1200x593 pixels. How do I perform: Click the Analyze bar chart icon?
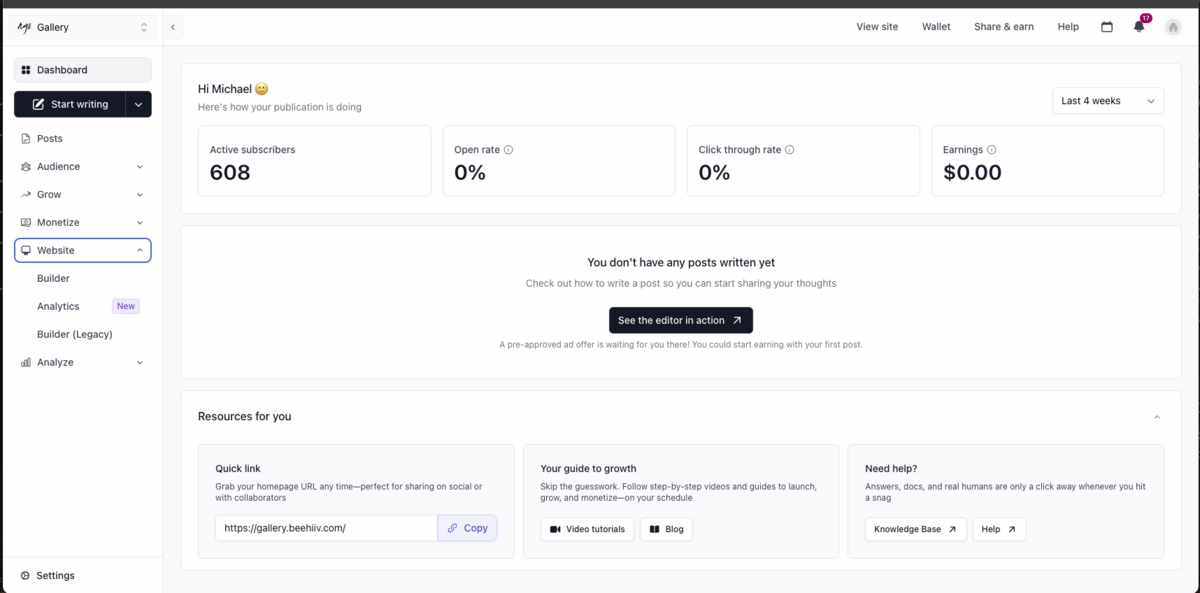[x=26, y=362]
